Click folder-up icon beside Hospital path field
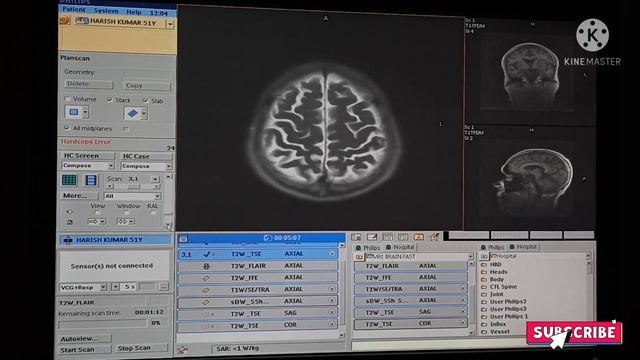The height and width of the screenshot is (360, 640). [x=484, y=256]
